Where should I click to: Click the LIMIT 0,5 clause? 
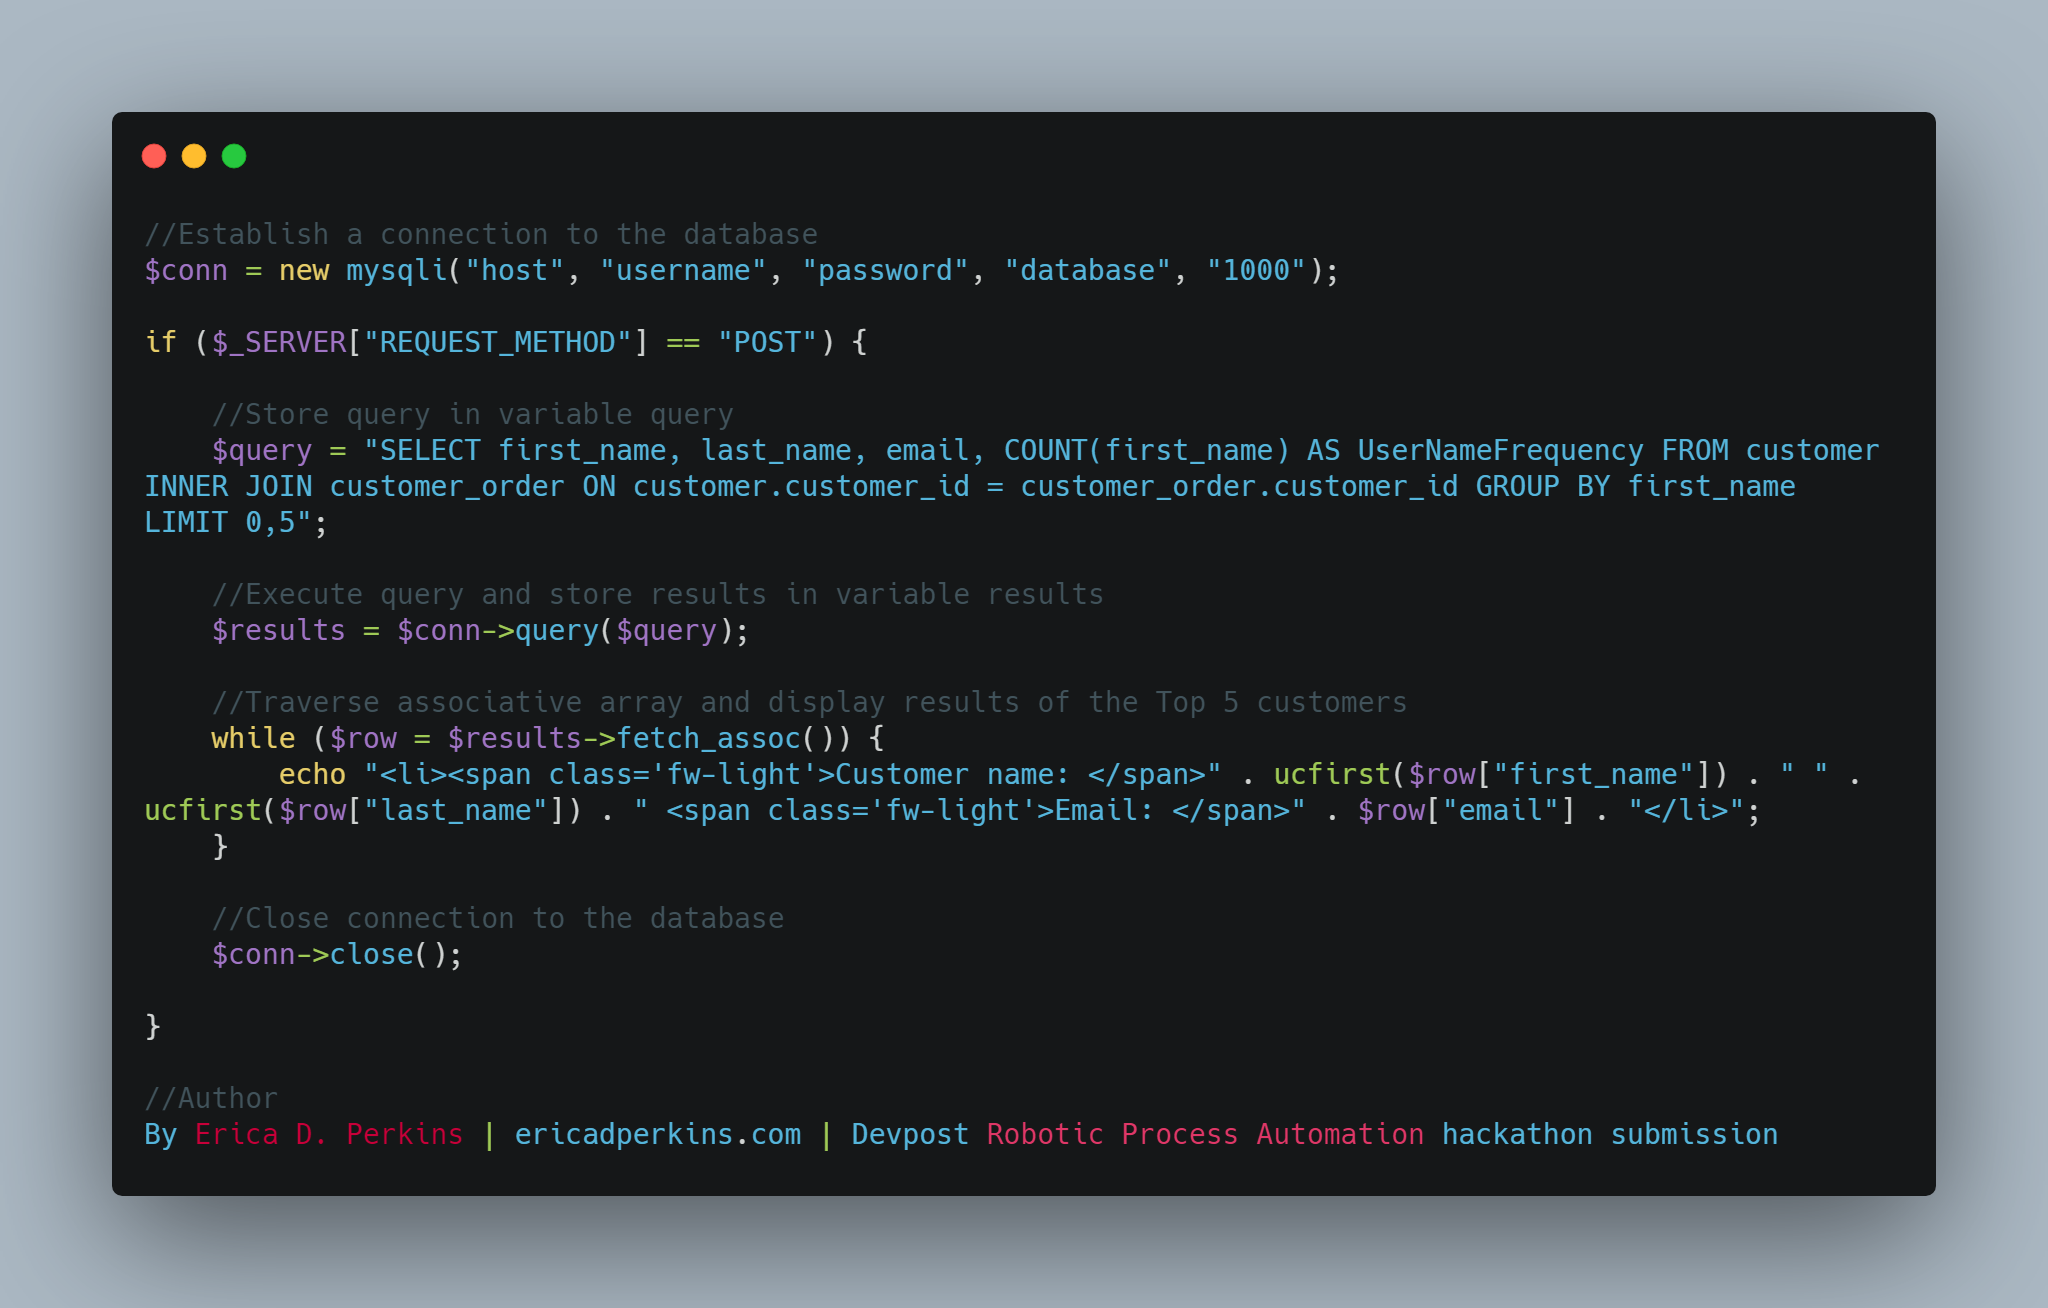(220, 523)
